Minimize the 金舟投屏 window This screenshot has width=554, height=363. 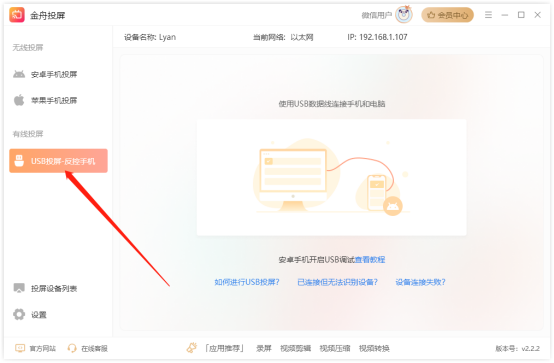pos(505,15)
